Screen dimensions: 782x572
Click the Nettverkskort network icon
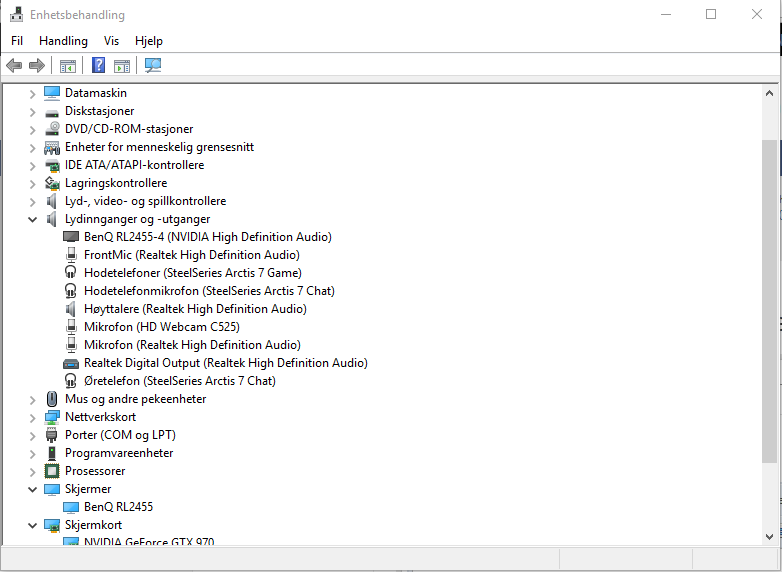[x=52, y=417]
